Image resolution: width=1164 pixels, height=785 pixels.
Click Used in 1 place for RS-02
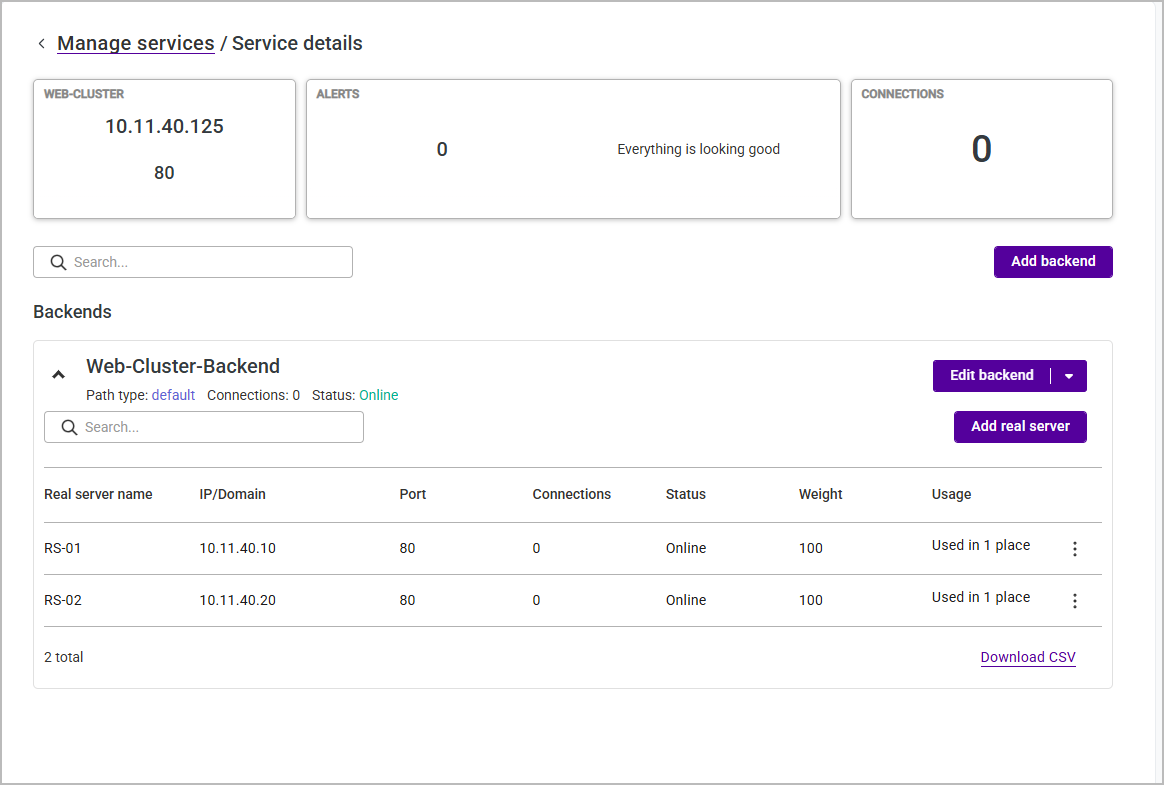point(981,598)
